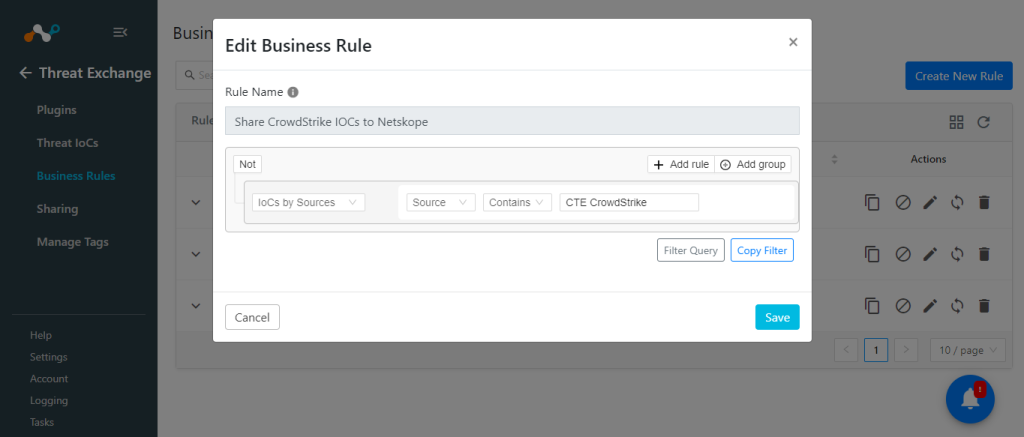The image size is (1024, 437).
Task: Edit pencil icon in the first rule row
Action: coord(930,202)
